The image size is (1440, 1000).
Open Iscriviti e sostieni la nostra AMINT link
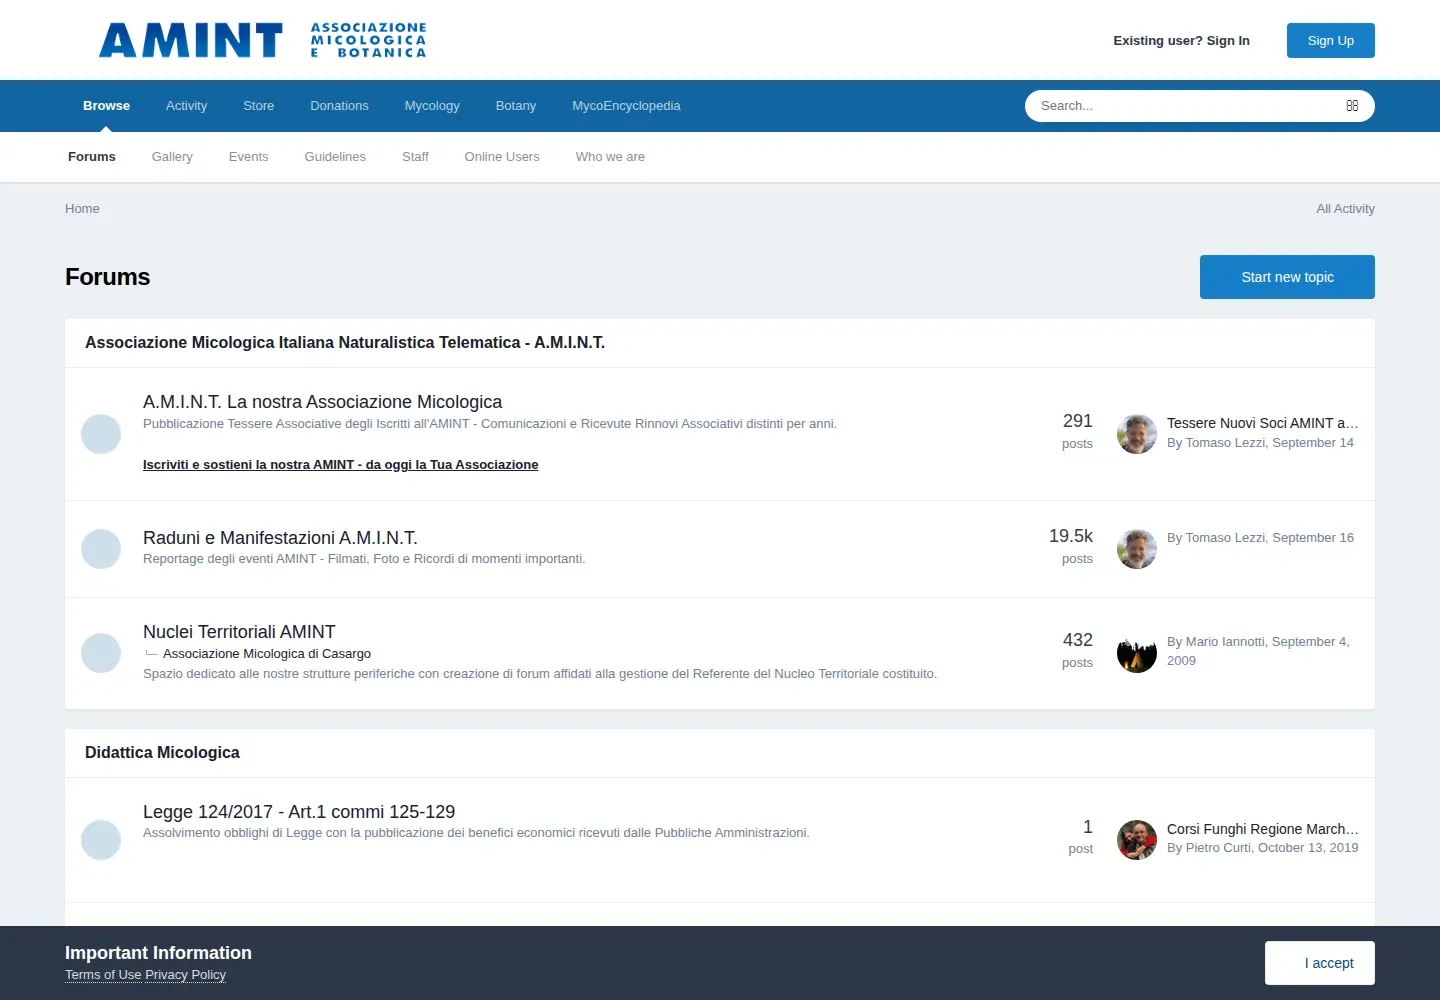[340, 465]
